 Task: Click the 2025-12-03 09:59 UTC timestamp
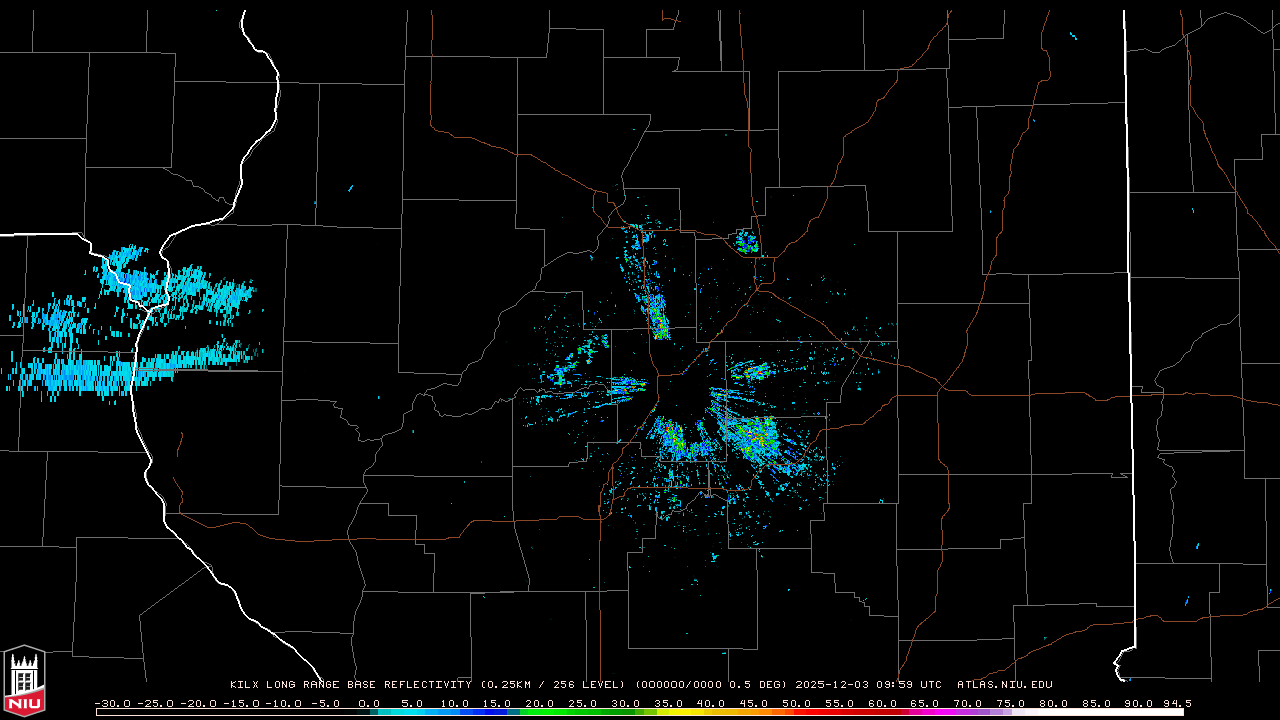point(868,685)
